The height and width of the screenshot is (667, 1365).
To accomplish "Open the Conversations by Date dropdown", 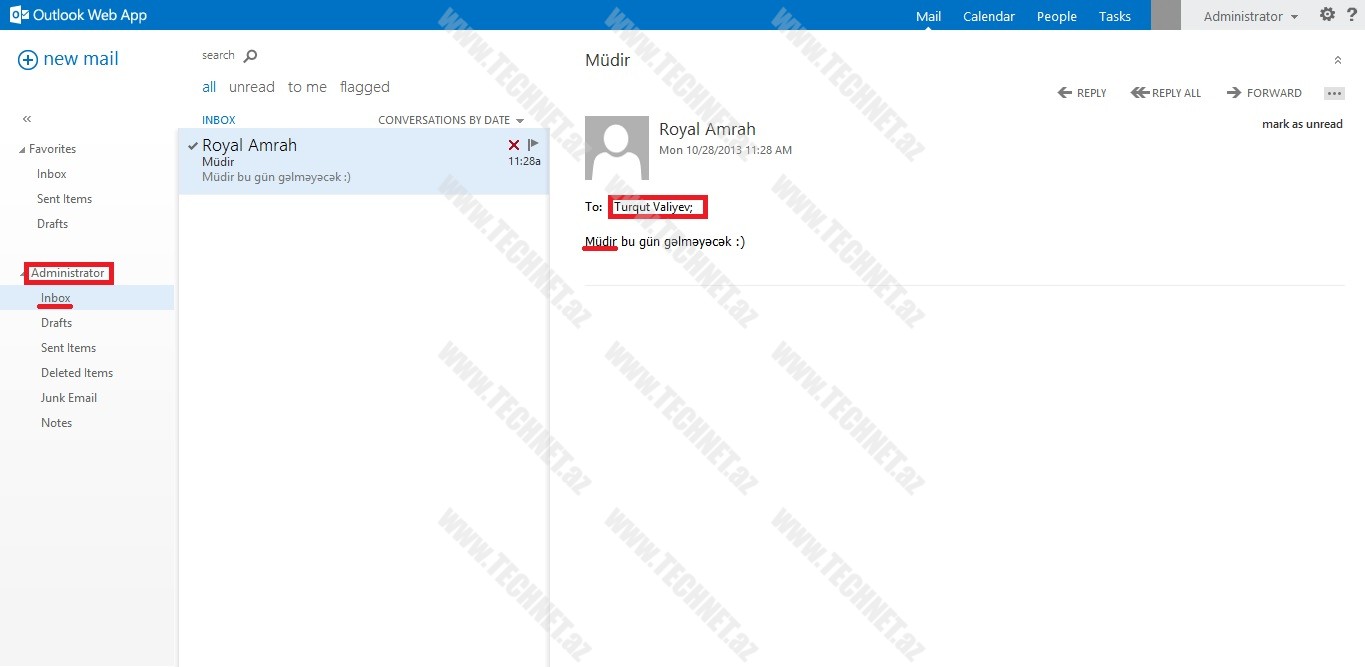I will pos(450,120).
